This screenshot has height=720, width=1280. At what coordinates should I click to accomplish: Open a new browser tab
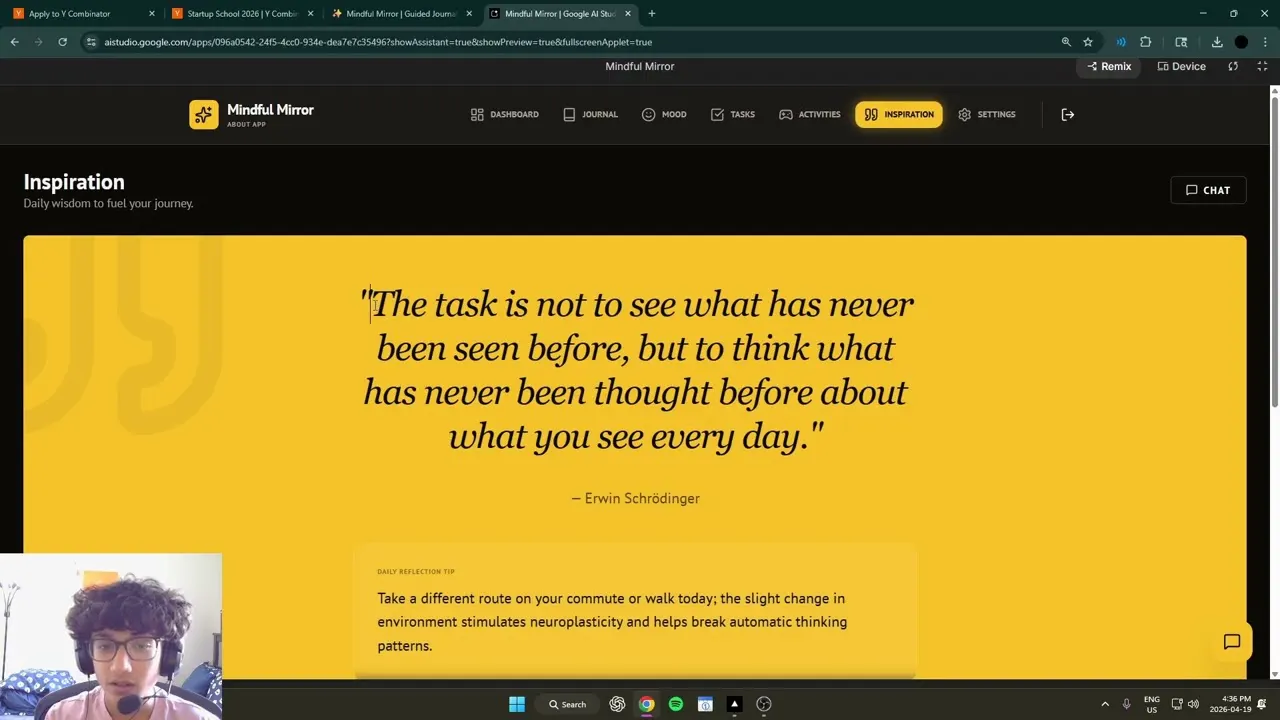click(652, 14)
